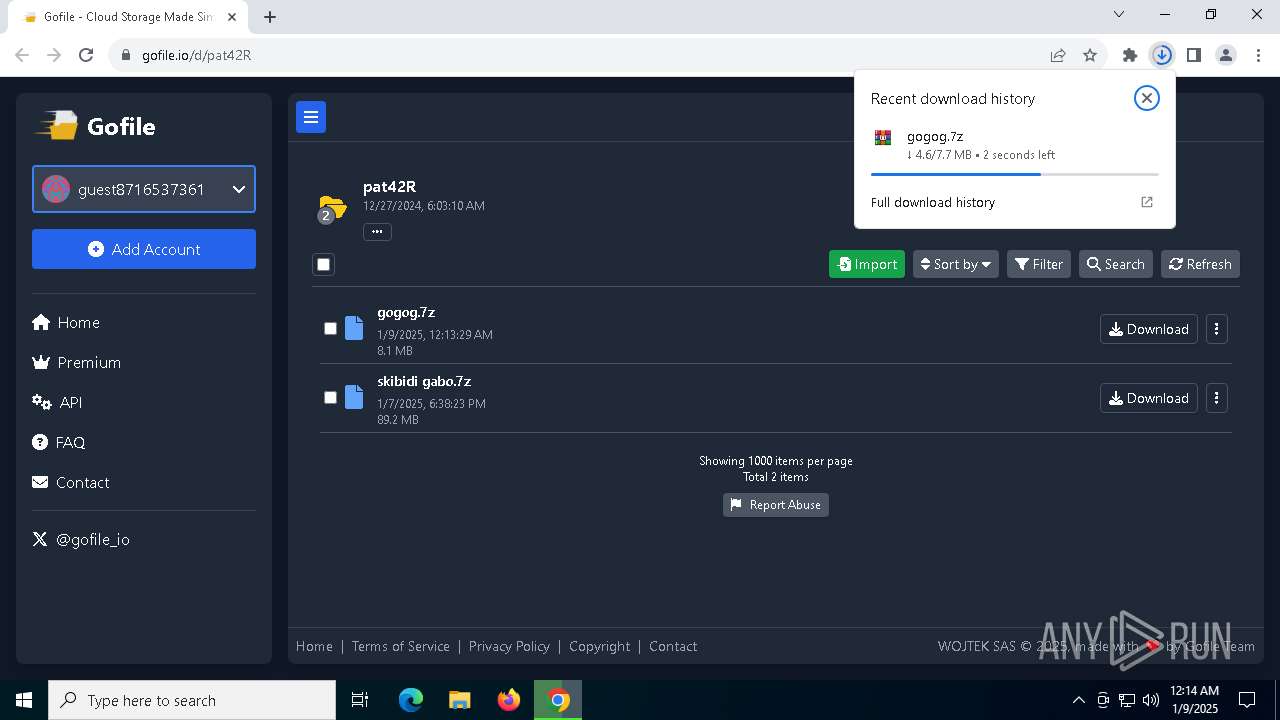This screenshot has height=720, width=1280.
Task: Refresh the file list
Action: 1200,264
